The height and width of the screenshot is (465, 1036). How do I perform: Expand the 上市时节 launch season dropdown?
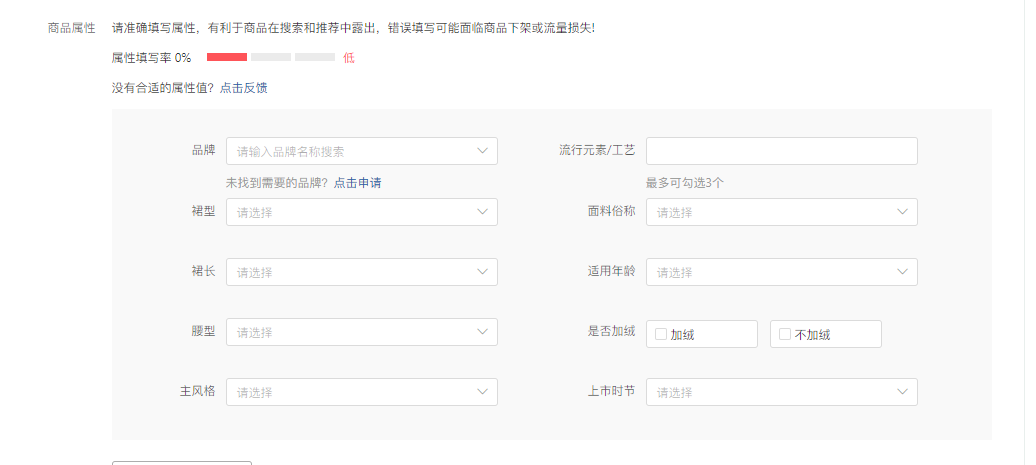click(x=770, y=392)
